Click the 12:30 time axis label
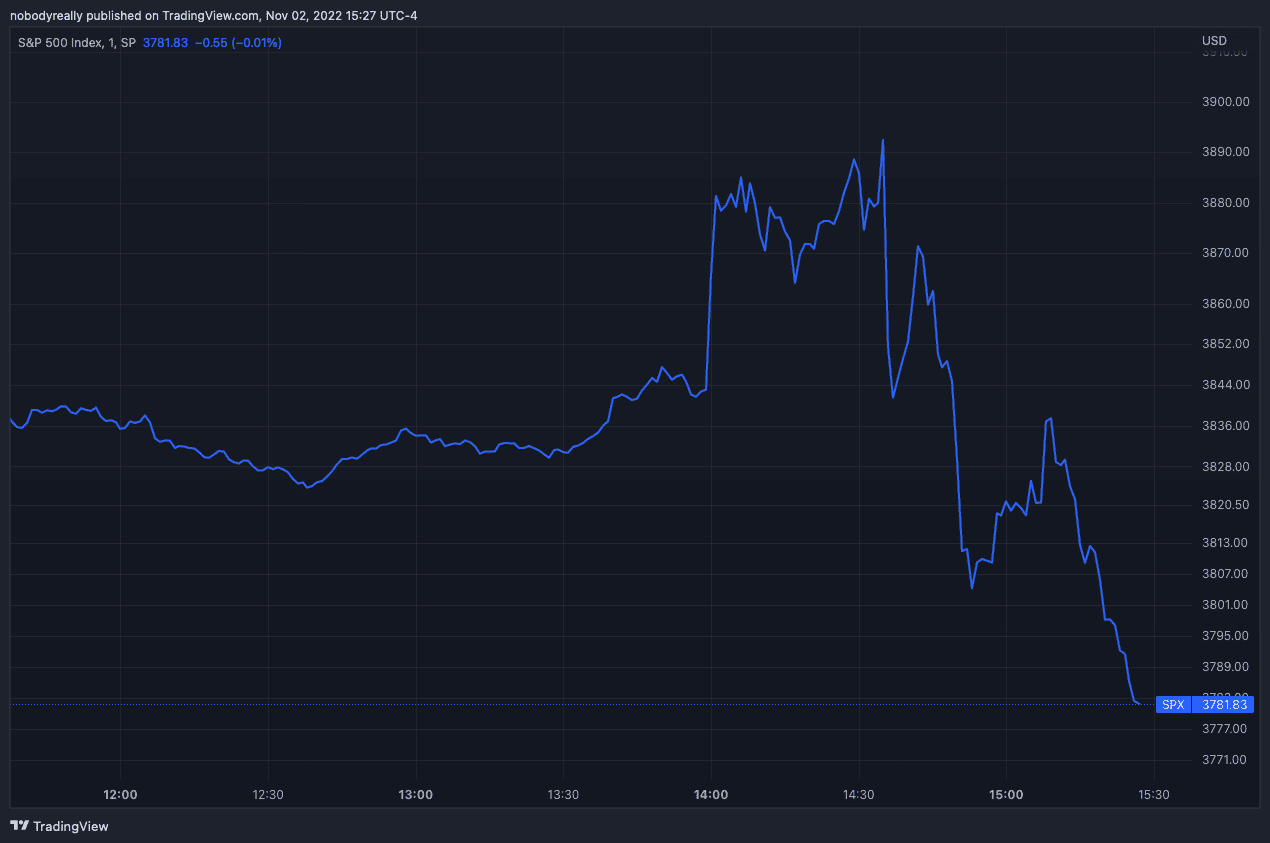This screenshot has width=1270, height=843. [268, 795]
